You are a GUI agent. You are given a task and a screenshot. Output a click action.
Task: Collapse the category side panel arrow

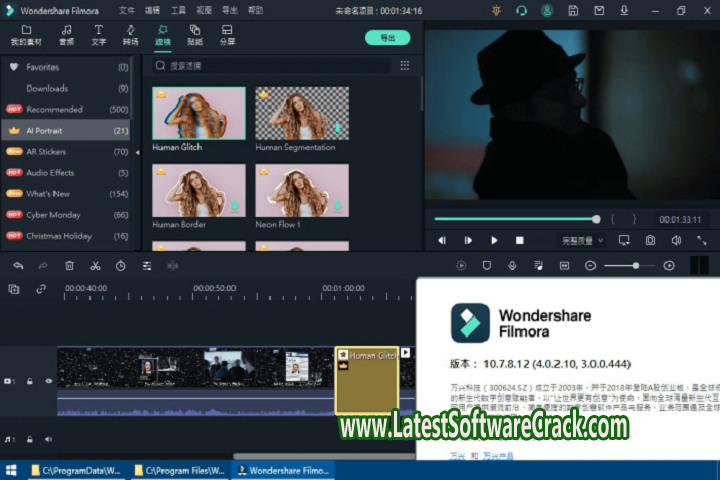tap(137, 152)
